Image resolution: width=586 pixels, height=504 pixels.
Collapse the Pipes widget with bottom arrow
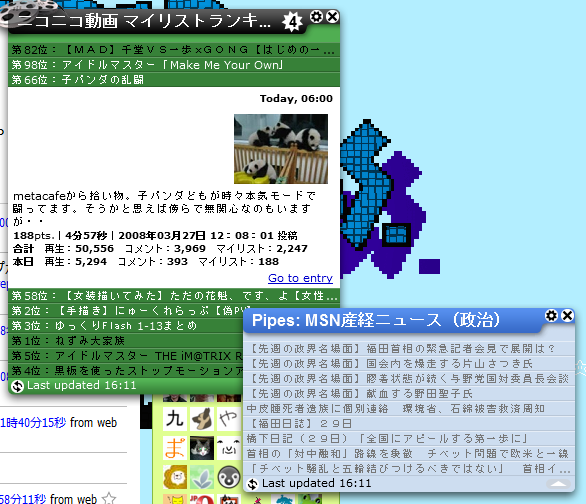click(558, 484)
